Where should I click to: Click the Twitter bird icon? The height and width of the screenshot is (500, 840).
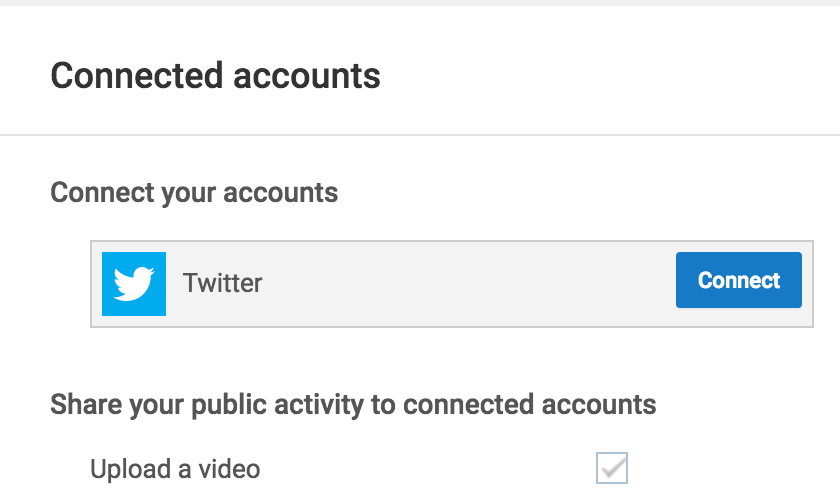click(x=134, y=284)
